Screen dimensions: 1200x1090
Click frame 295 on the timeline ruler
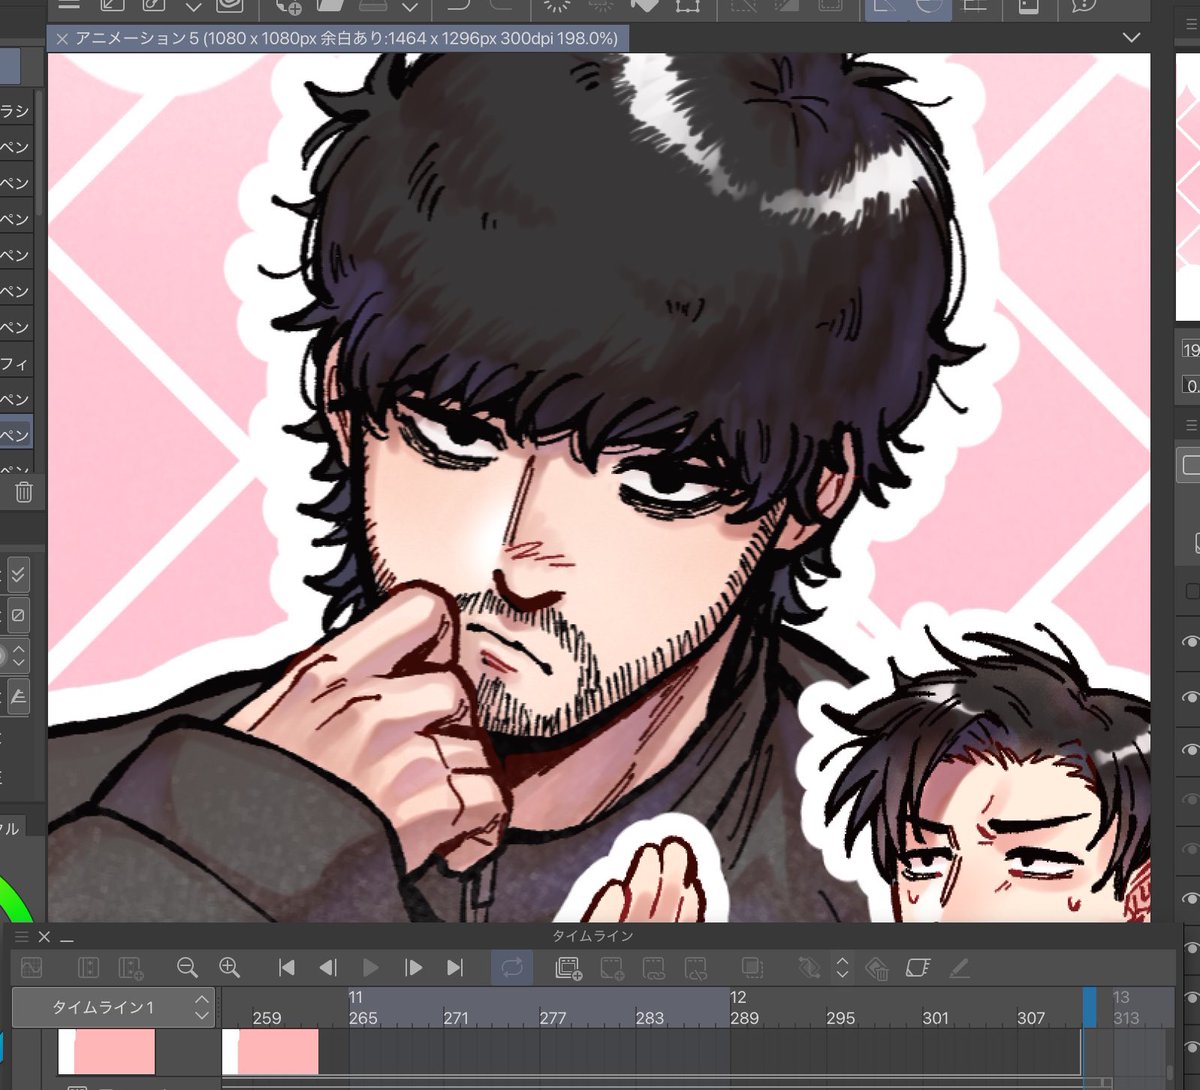point(841,1018)
